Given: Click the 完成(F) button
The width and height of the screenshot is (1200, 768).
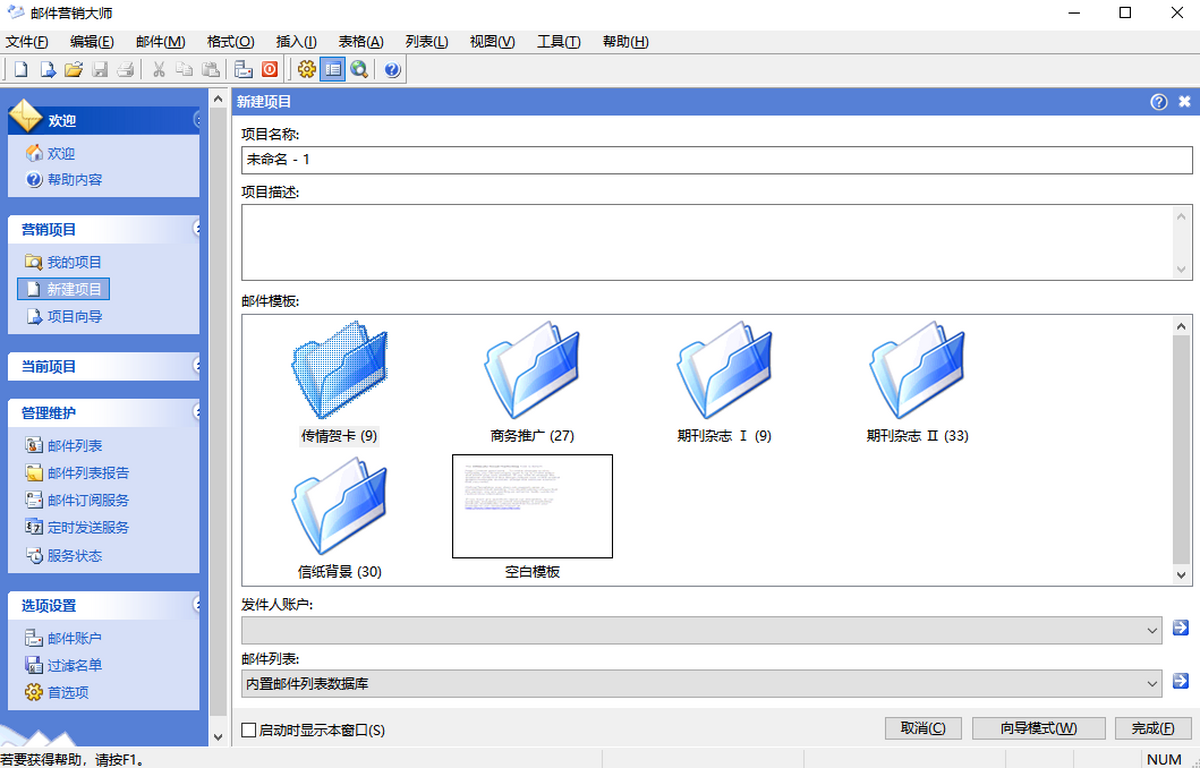Looking at the screenshot, I should tap(1154, 728).
